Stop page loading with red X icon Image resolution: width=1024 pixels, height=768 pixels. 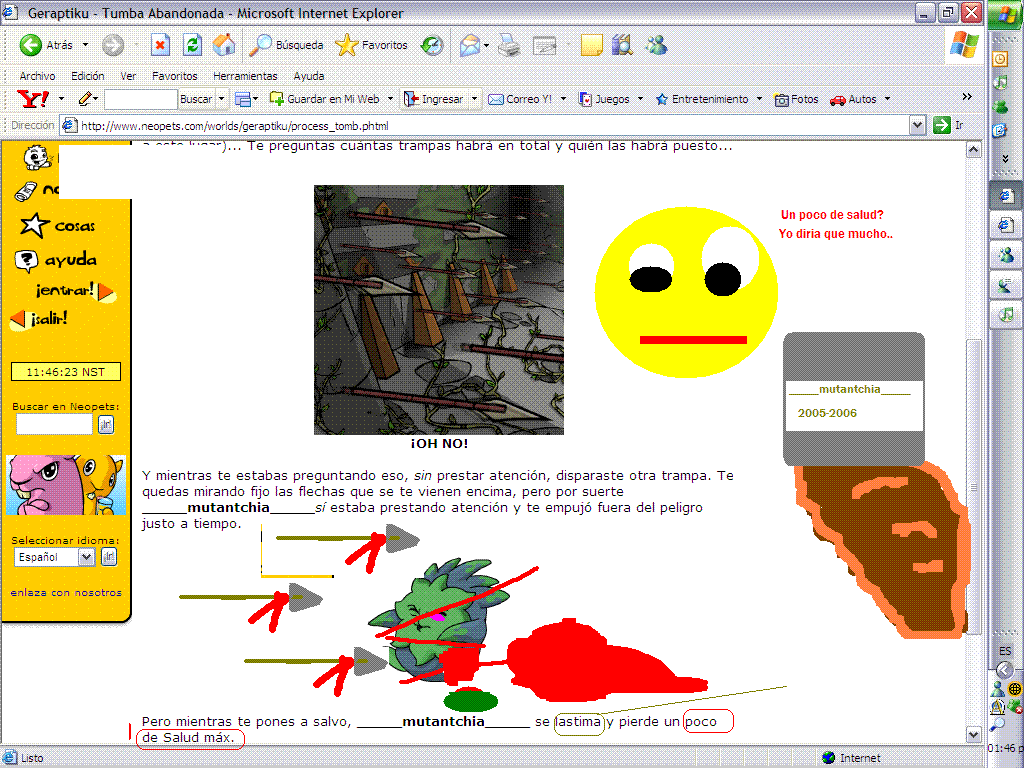[160, 45]
